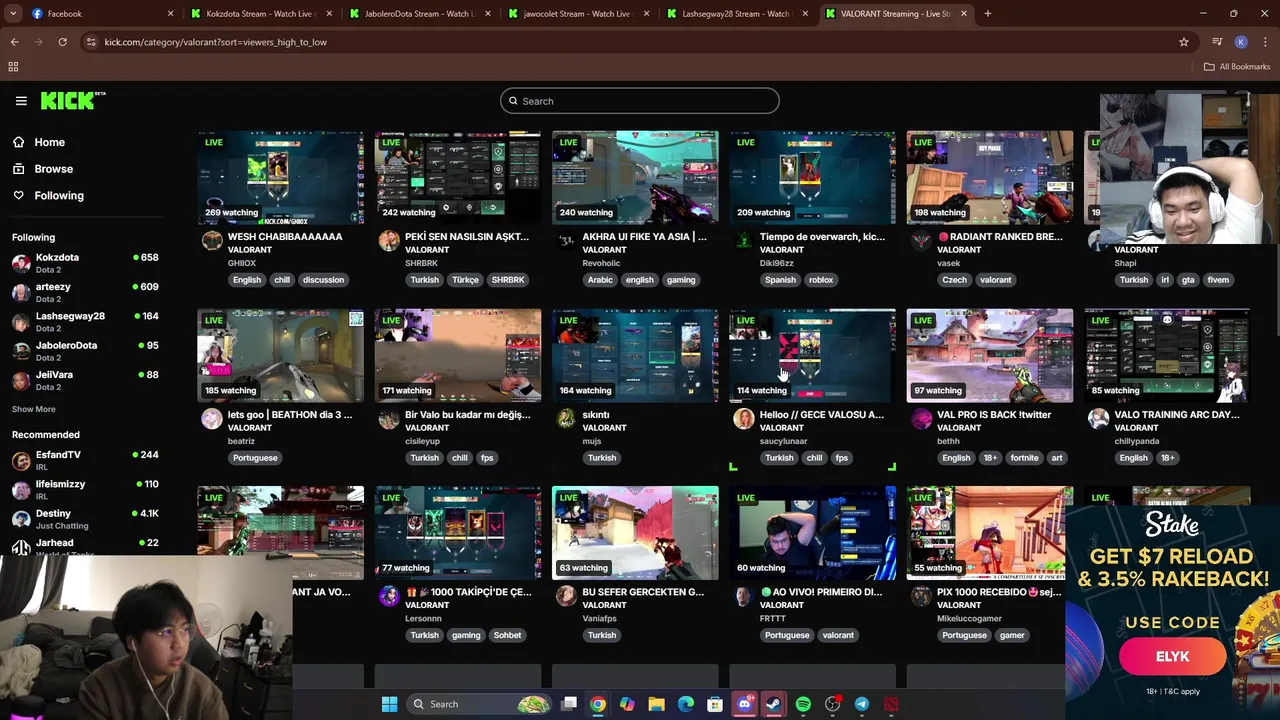Open Lashsegway28 in the Following list
This screenshot has width=1280, height=720.
(85, 321)
